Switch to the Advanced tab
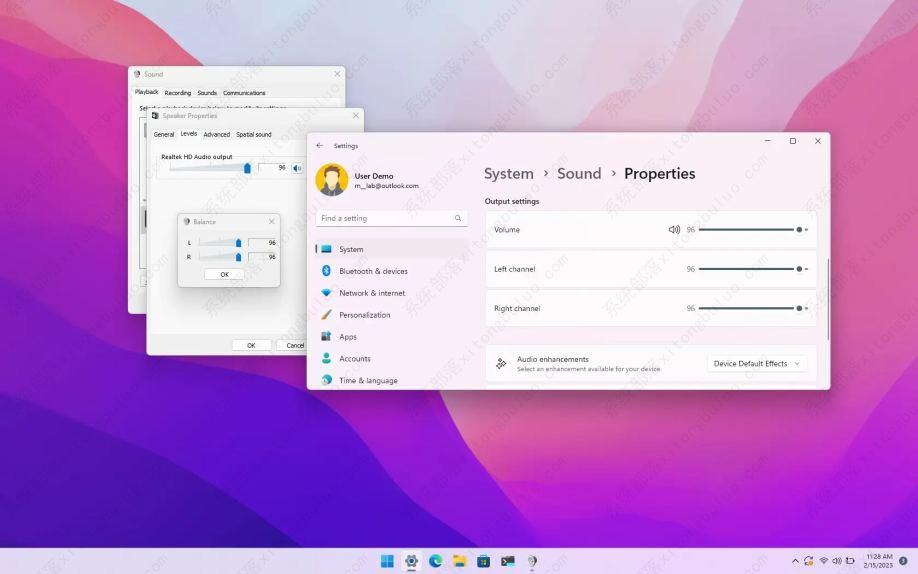 point(216,134)
